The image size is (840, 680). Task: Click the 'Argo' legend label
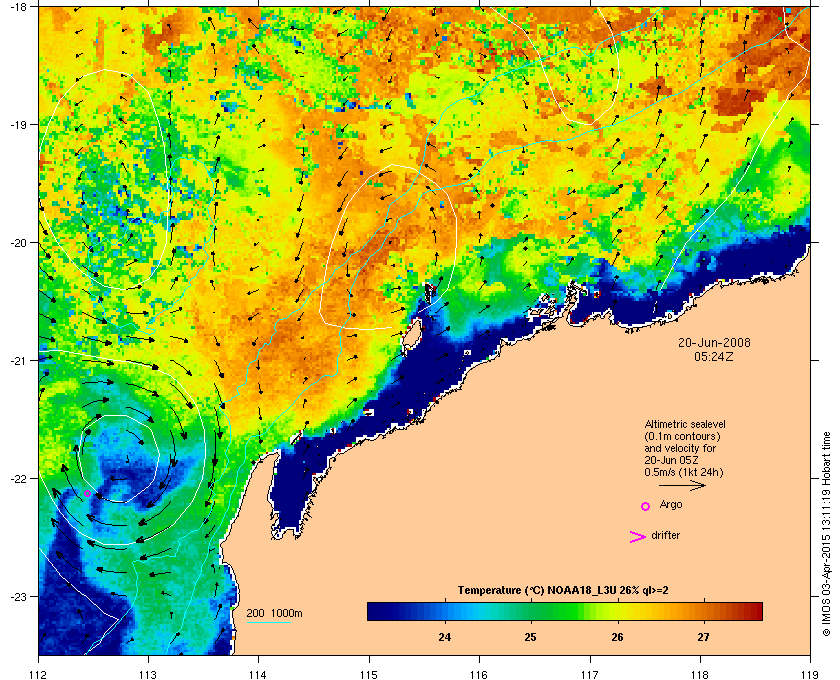point(671,505)
